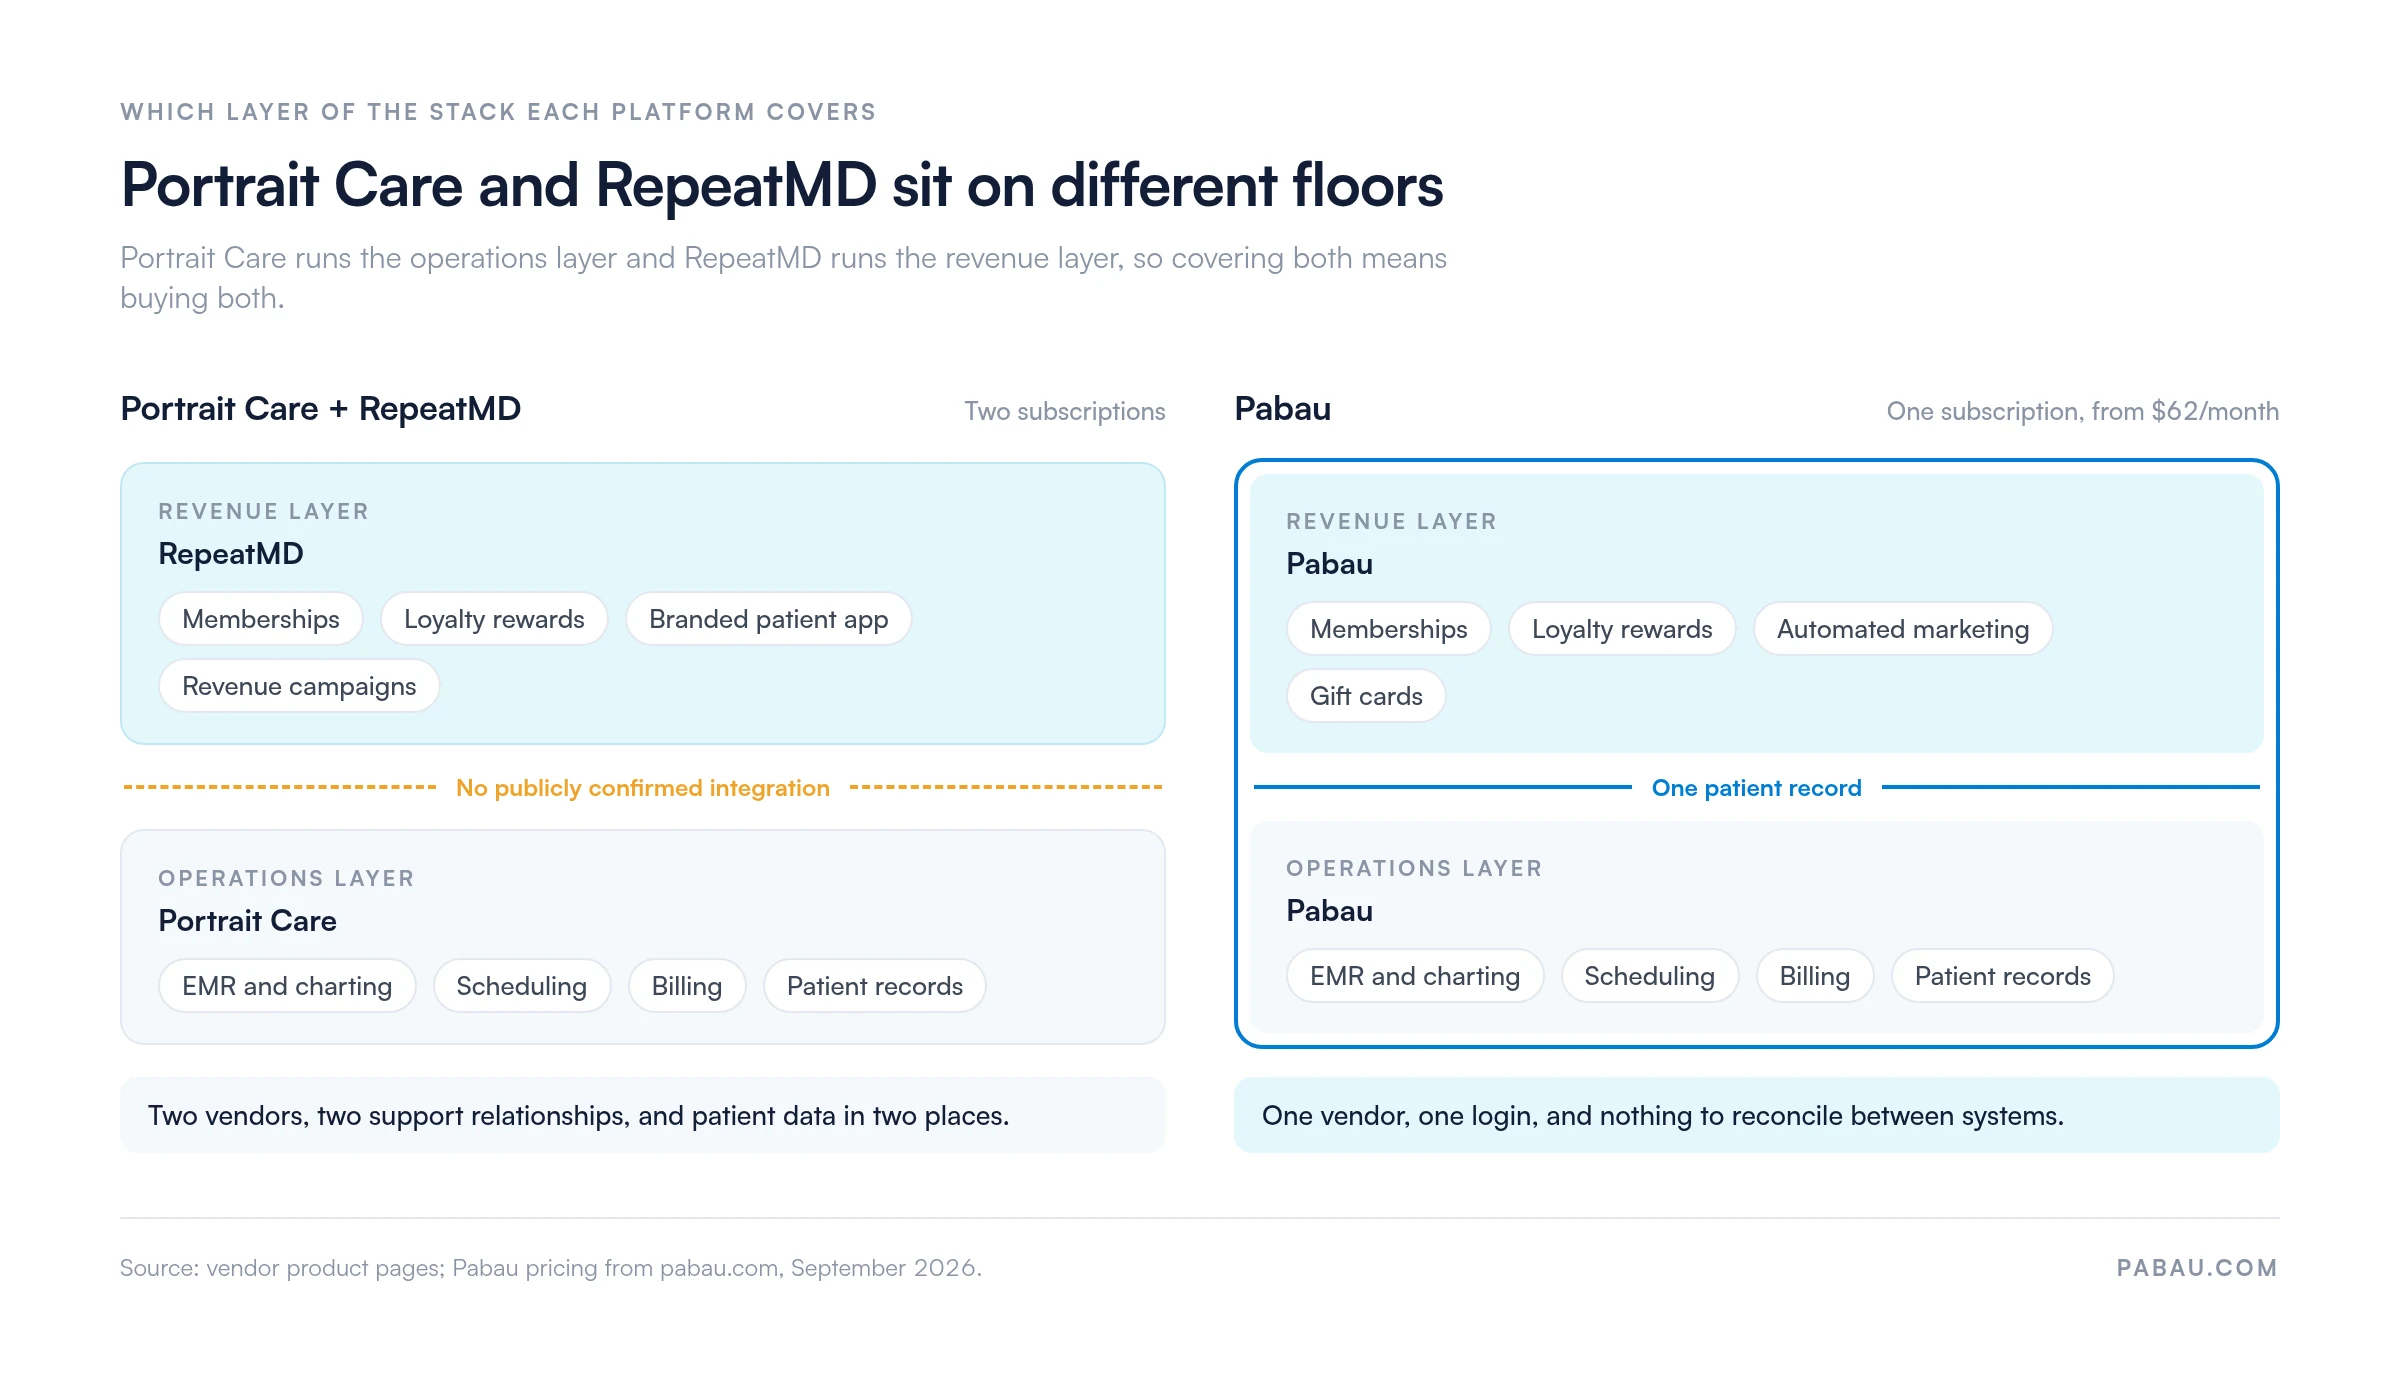Click the Loyalty rewards pill under RepeatMD
Image resolution: width=2400 pixels, height=1376 pixels.
click(x=494, y=619)
